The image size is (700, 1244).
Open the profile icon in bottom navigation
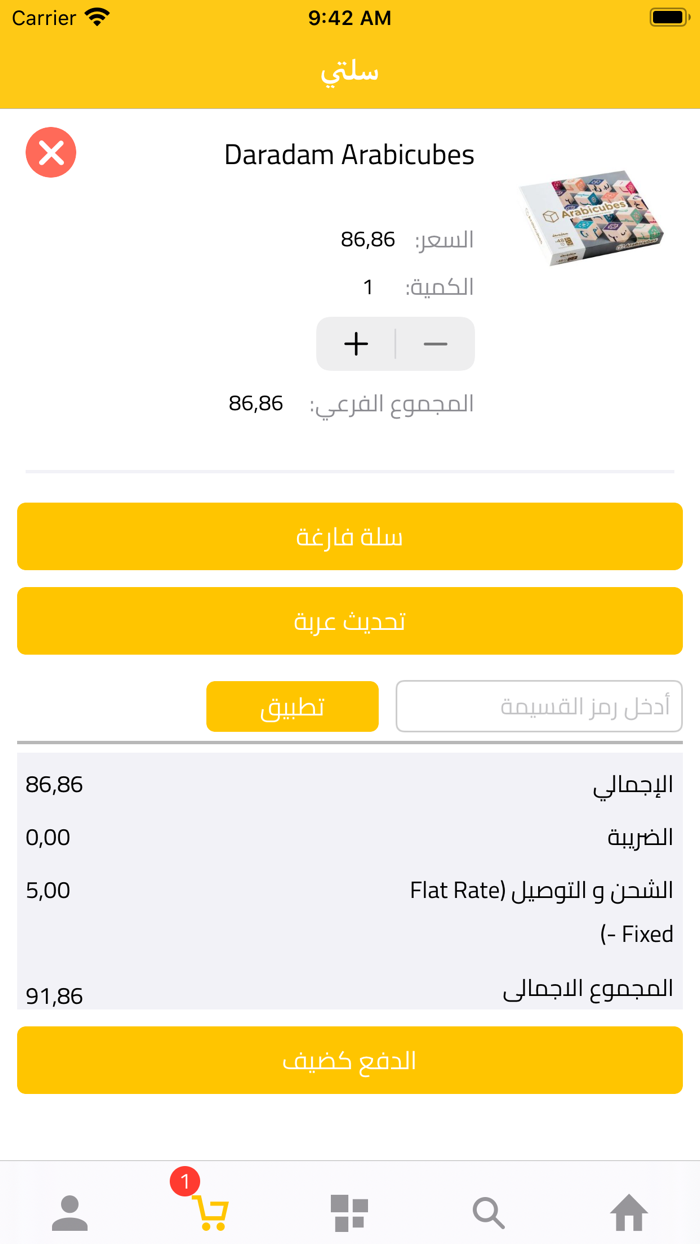pos(70,1213)
